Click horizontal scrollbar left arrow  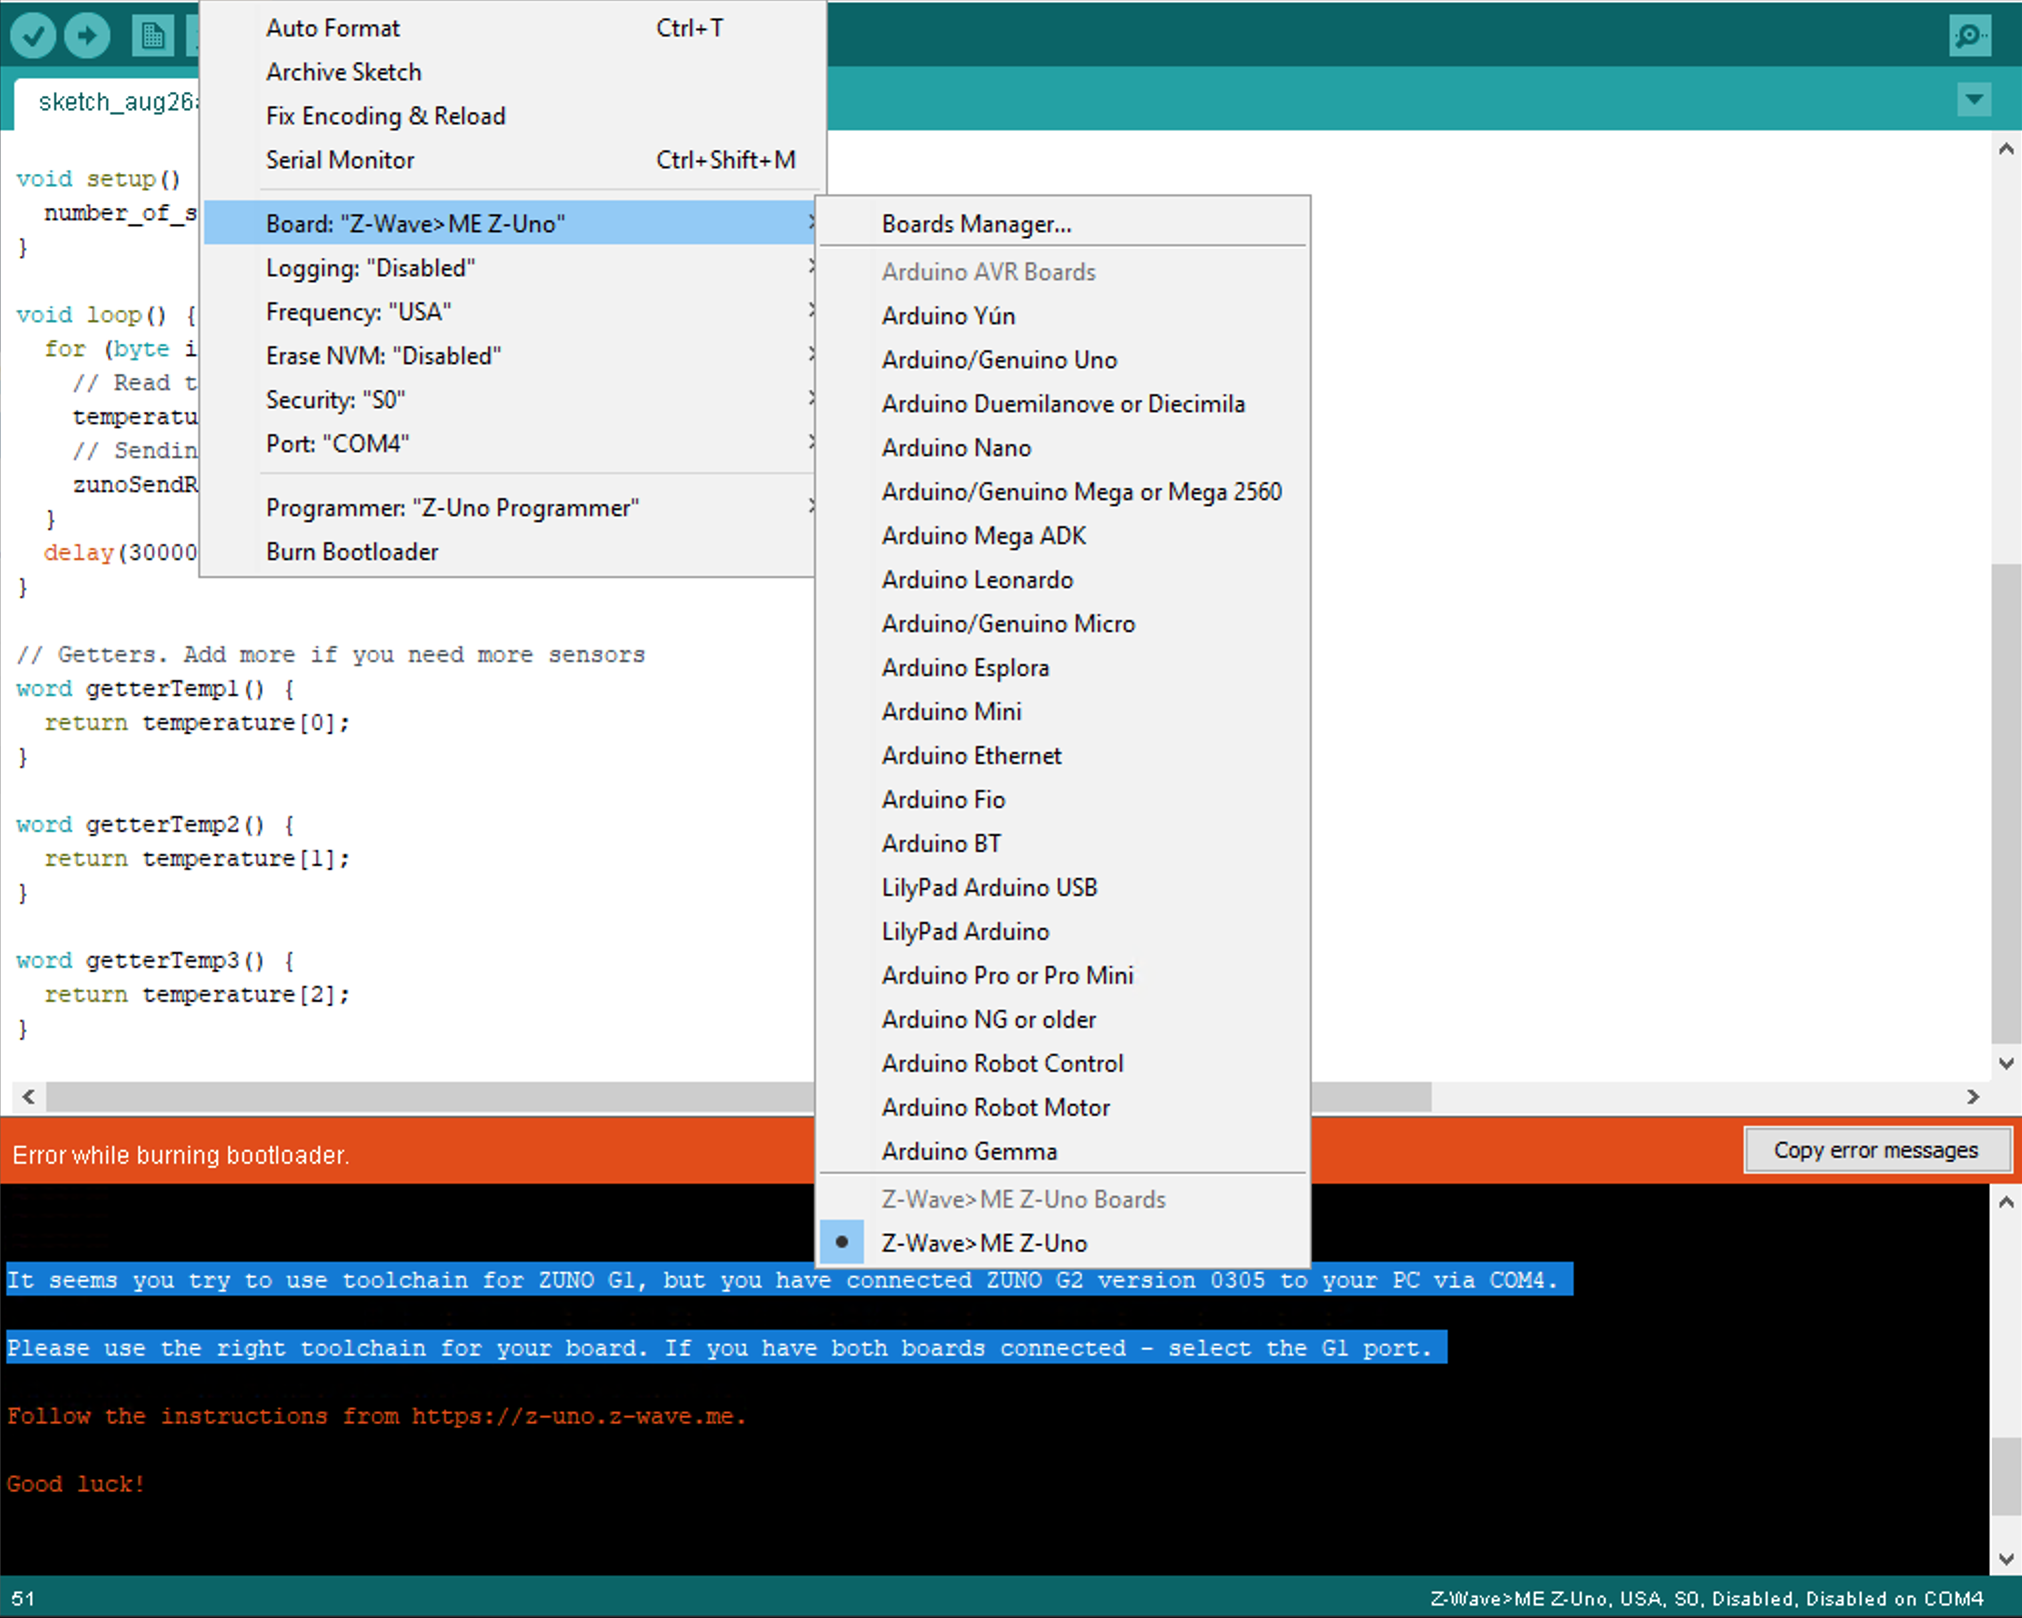point(29,1097)
